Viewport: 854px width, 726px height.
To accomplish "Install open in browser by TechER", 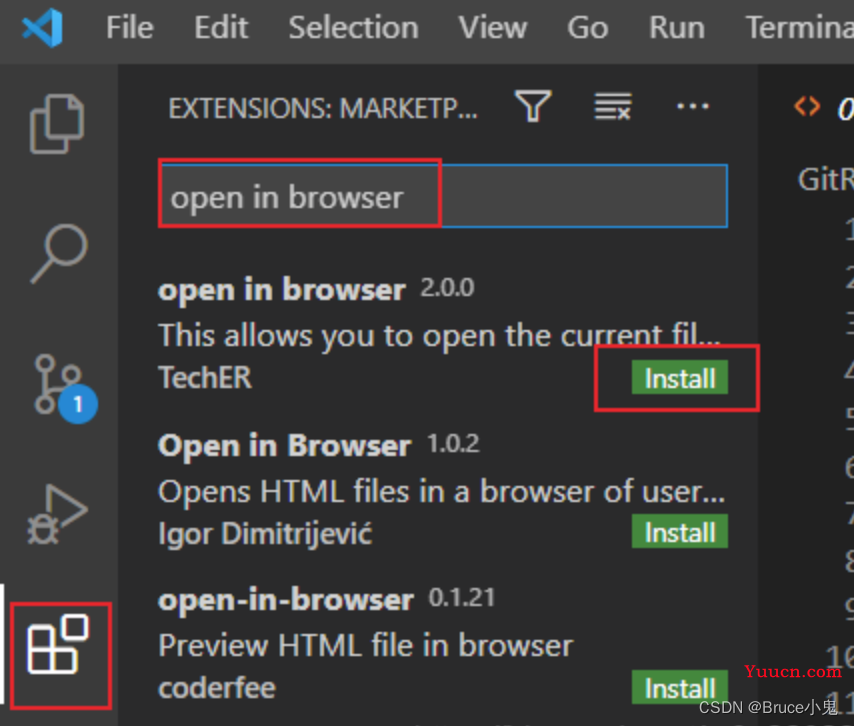I will [680, 377].
